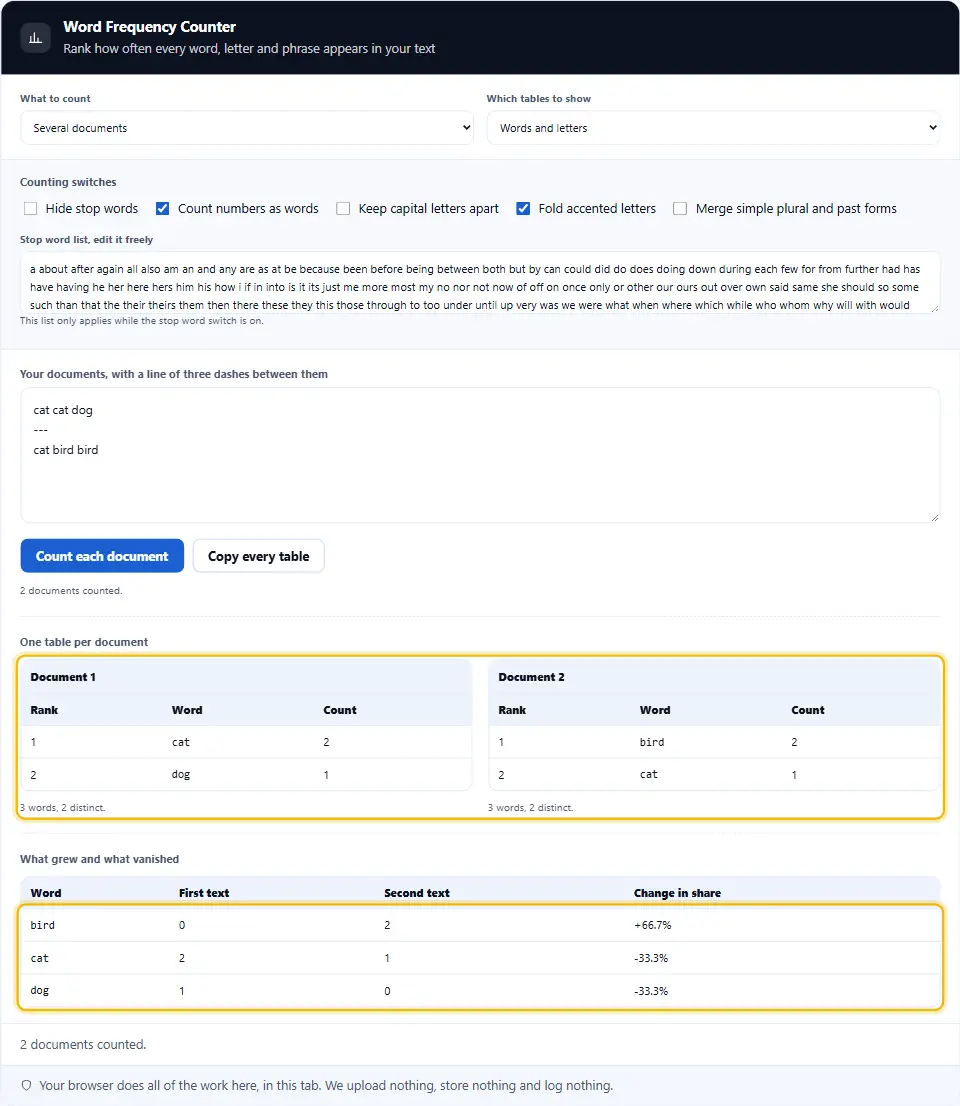Click the Copy every table button

pyautogui.click(x=258, y=556)
